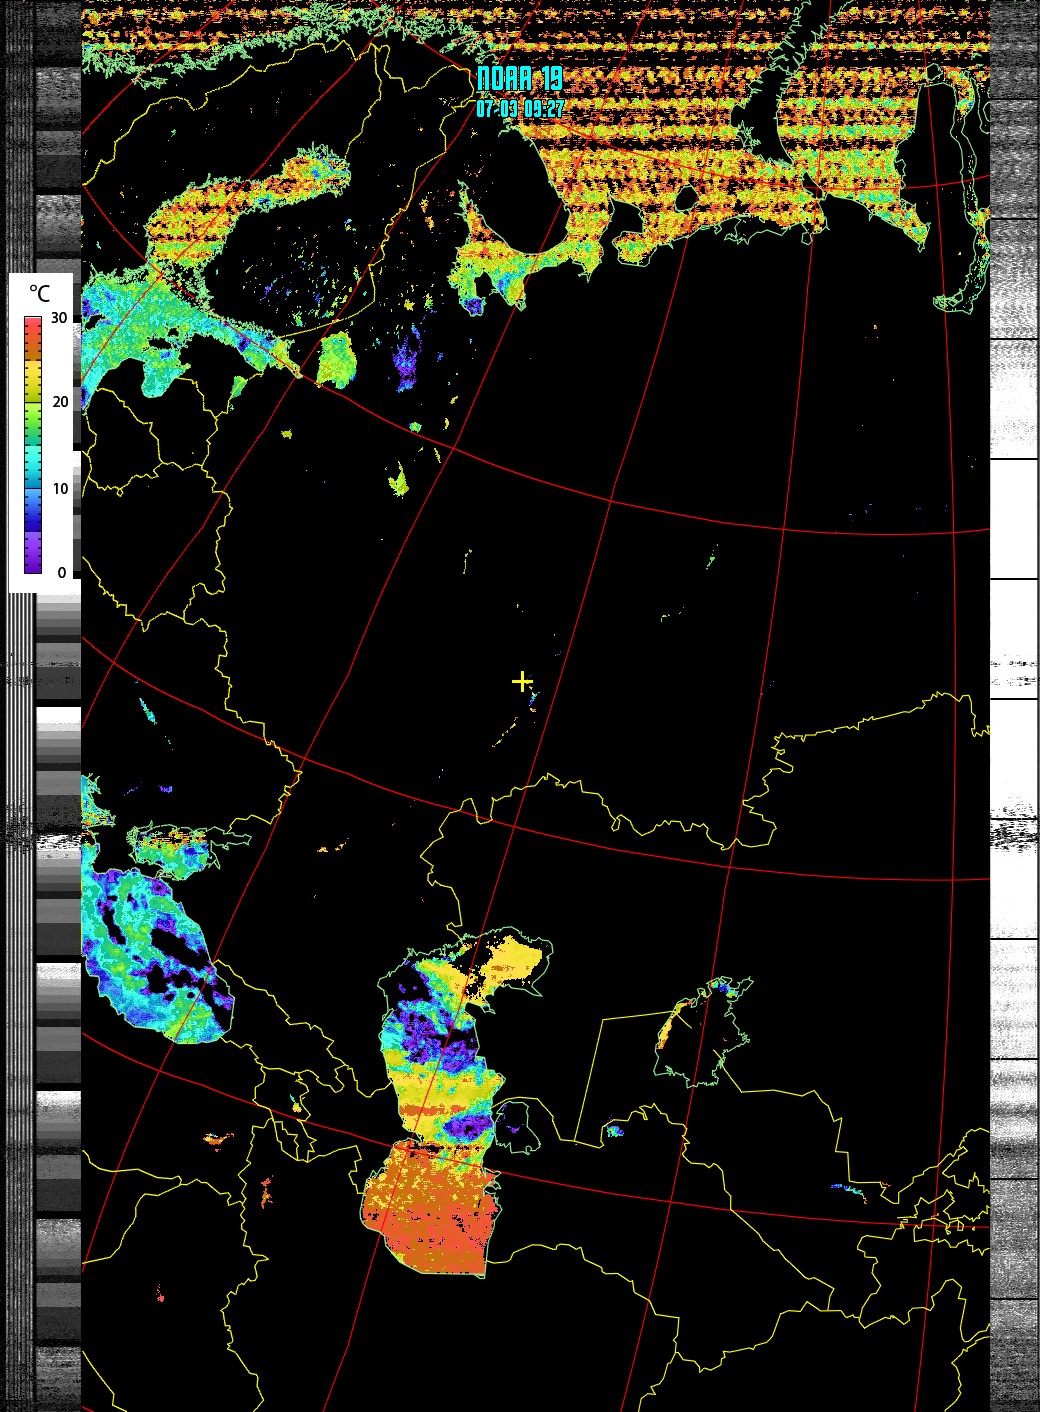The height and width of the screenshot is (1412, 1040).
Task: Click the oval green-yellow lake near top left
Action: (337, 360)
